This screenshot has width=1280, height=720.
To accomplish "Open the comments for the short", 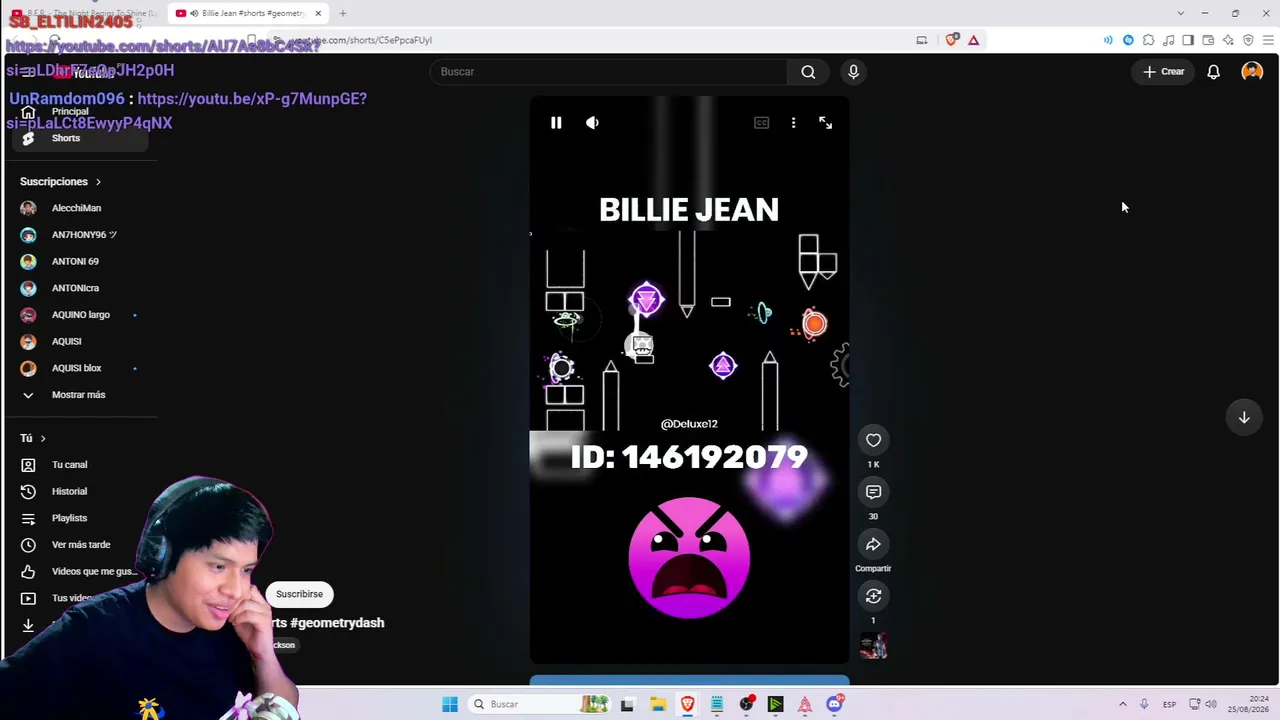I will point(873,492).
